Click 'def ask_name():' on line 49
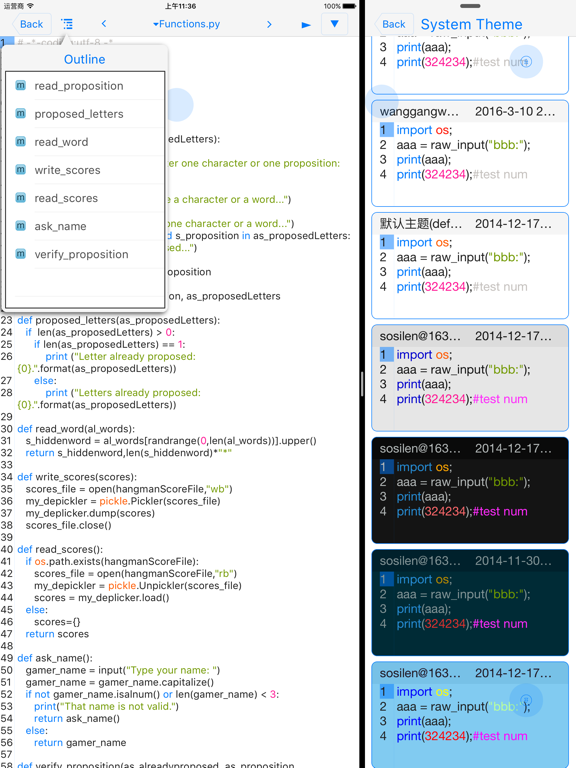This screenshot has height=768, width=576. (54, 658)
